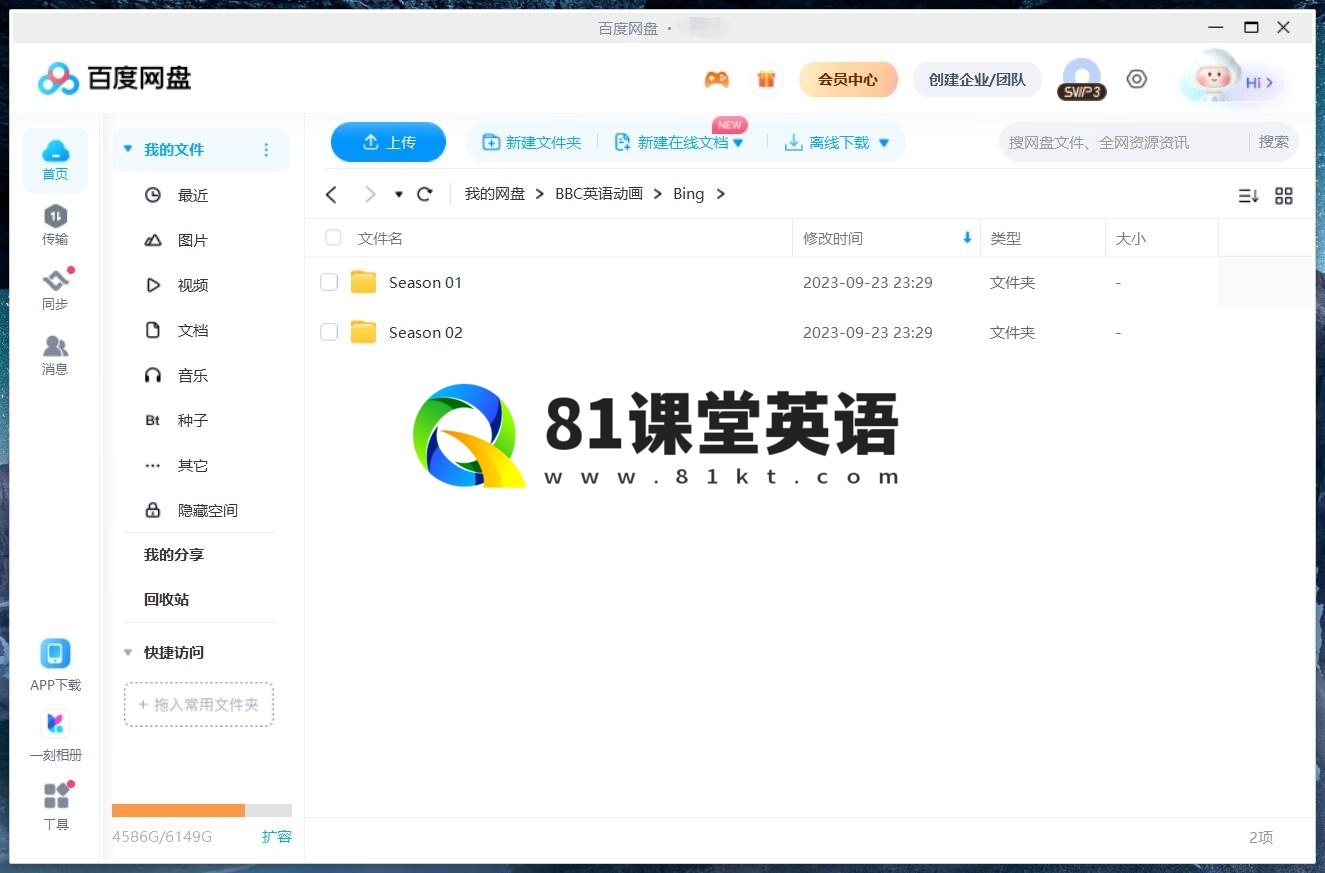Viewport: 1325px width, 873px height.
Task: Click the 4586G/6149G storage text
Action: pyautogui.click(x=162, y=836)
